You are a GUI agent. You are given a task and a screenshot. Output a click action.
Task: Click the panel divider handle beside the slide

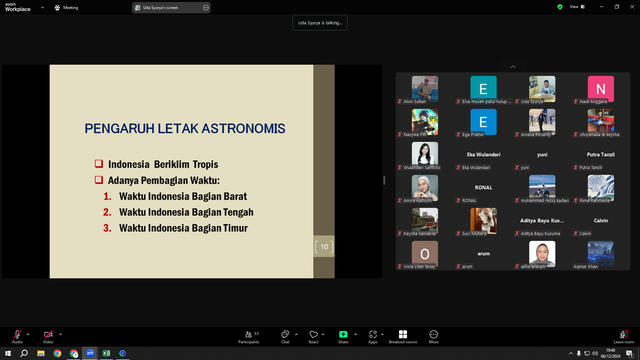(384, 180)
